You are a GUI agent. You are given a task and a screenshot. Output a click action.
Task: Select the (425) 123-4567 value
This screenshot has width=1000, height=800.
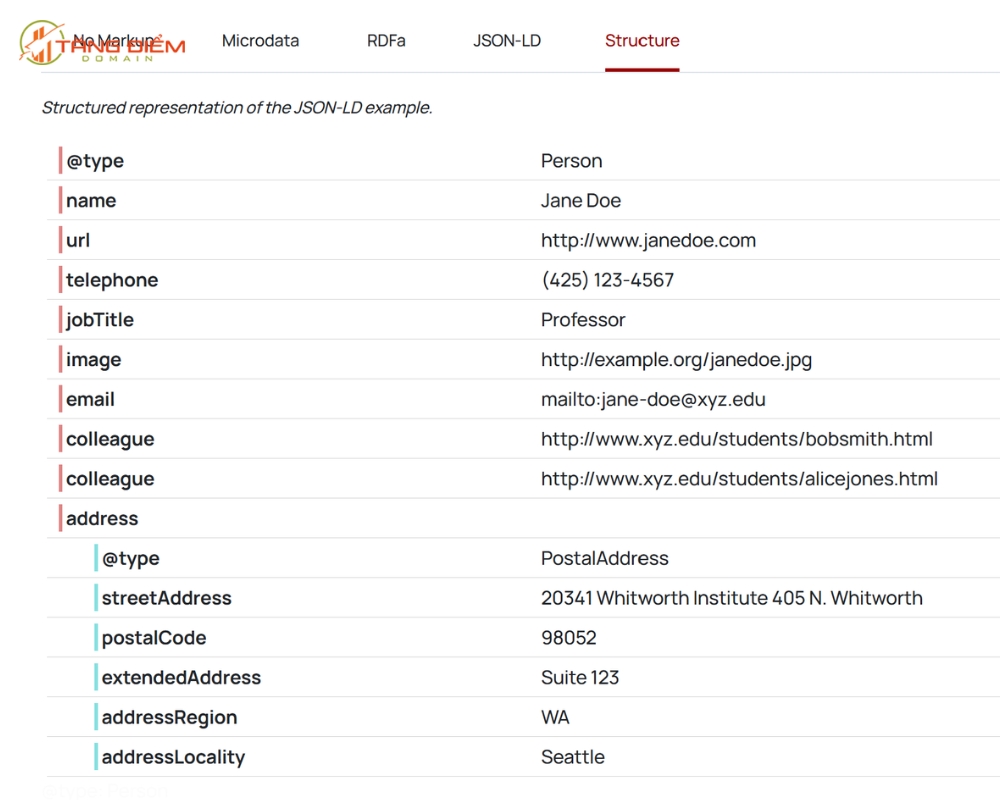608,280
